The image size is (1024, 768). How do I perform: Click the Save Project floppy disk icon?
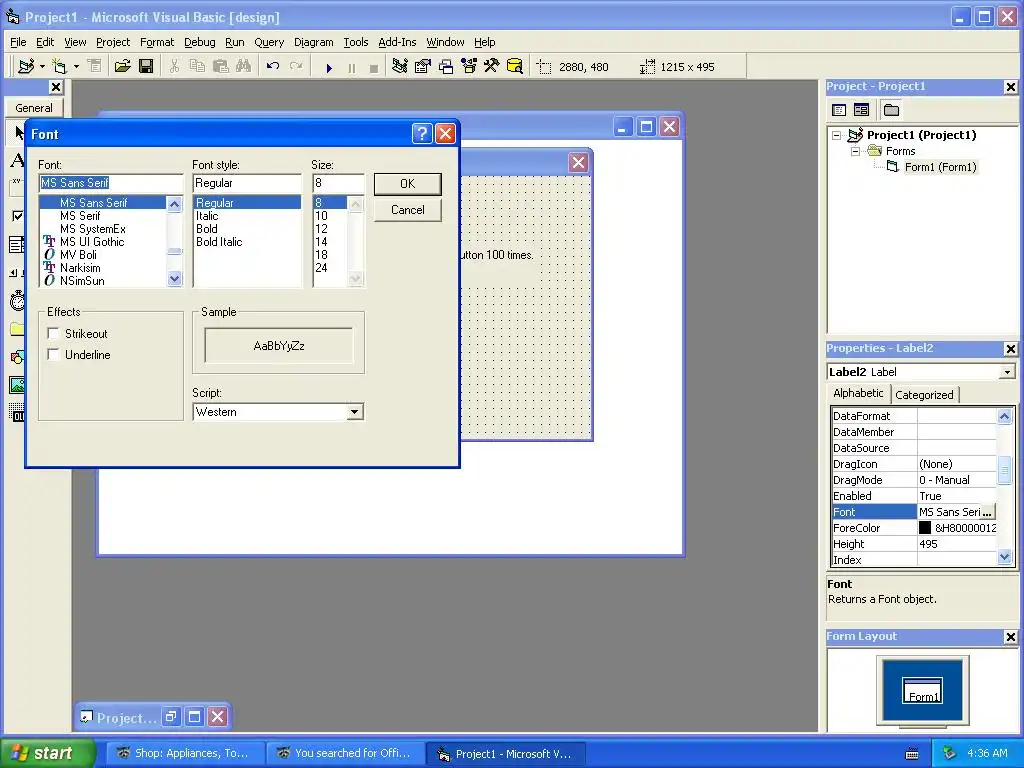coord(146,67)
